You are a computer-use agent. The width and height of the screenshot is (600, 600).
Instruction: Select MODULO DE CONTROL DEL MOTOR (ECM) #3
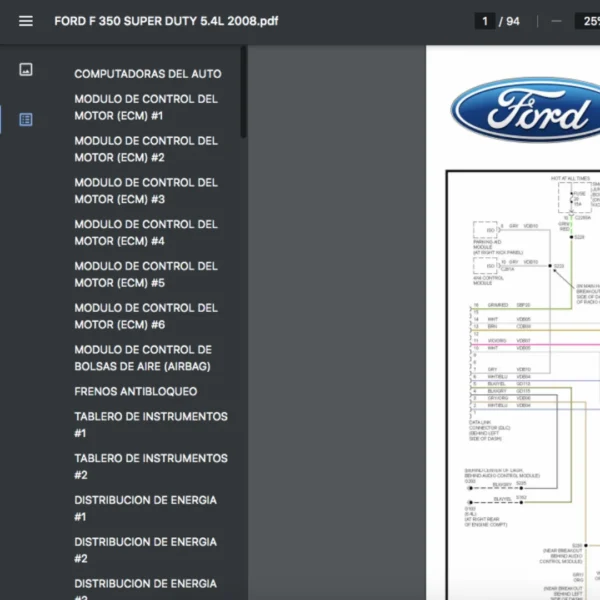(146, 191)
